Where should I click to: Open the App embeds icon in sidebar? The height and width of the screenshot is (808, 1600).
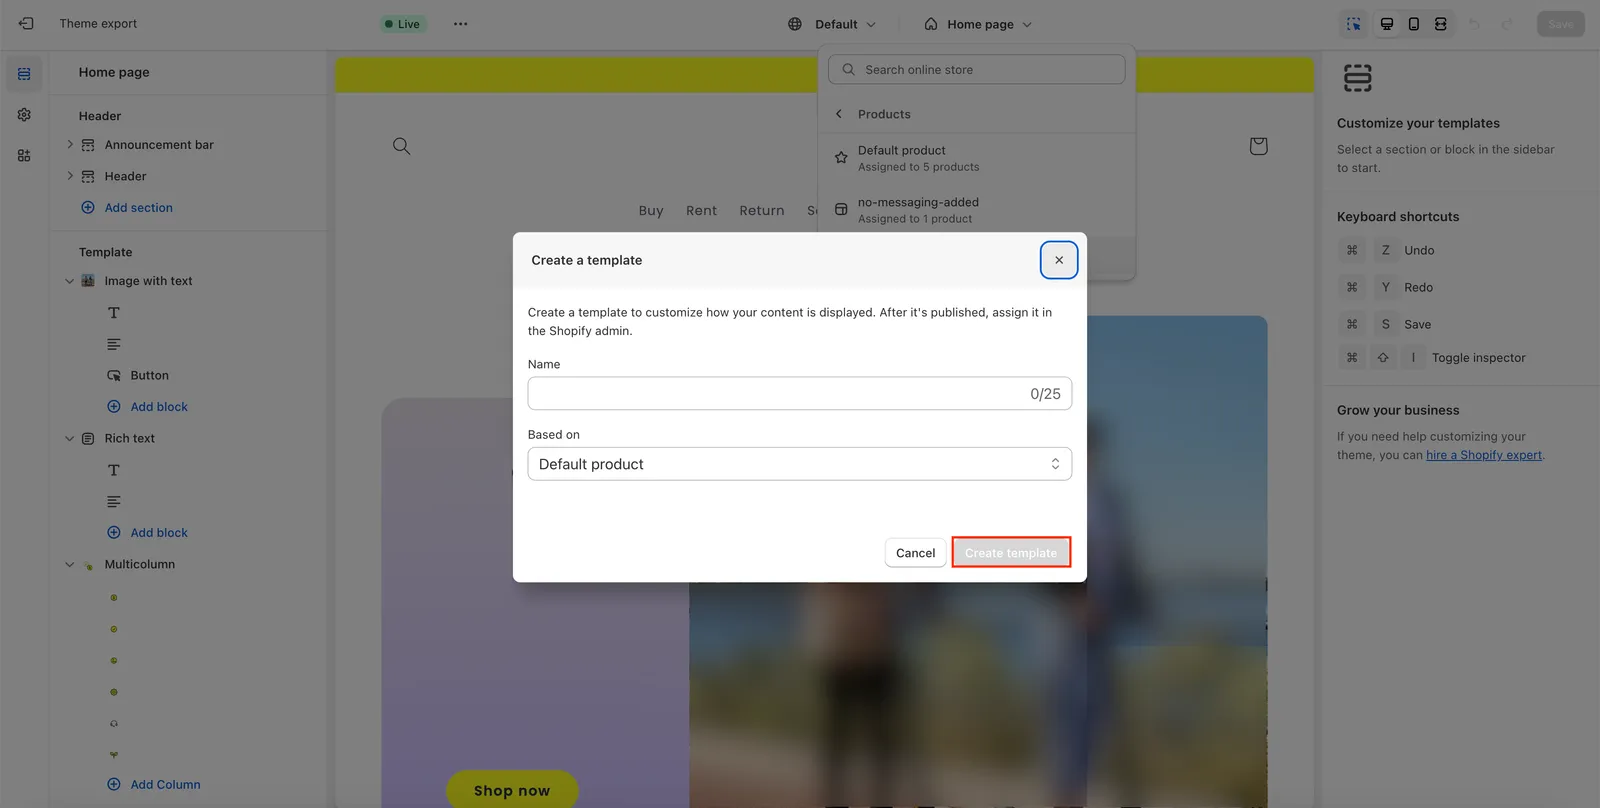point(24,156)
